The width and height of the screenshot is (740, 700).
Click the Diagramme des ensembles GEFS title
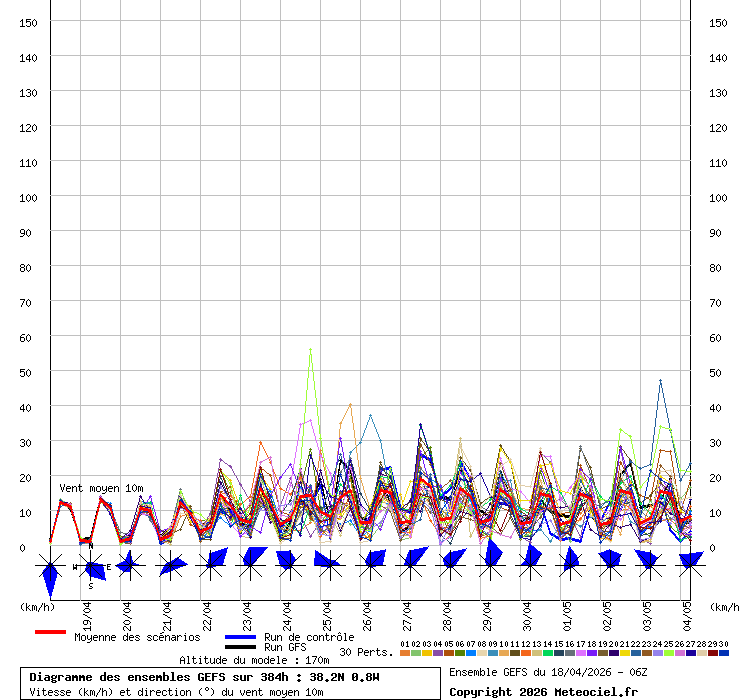(205, 677)
